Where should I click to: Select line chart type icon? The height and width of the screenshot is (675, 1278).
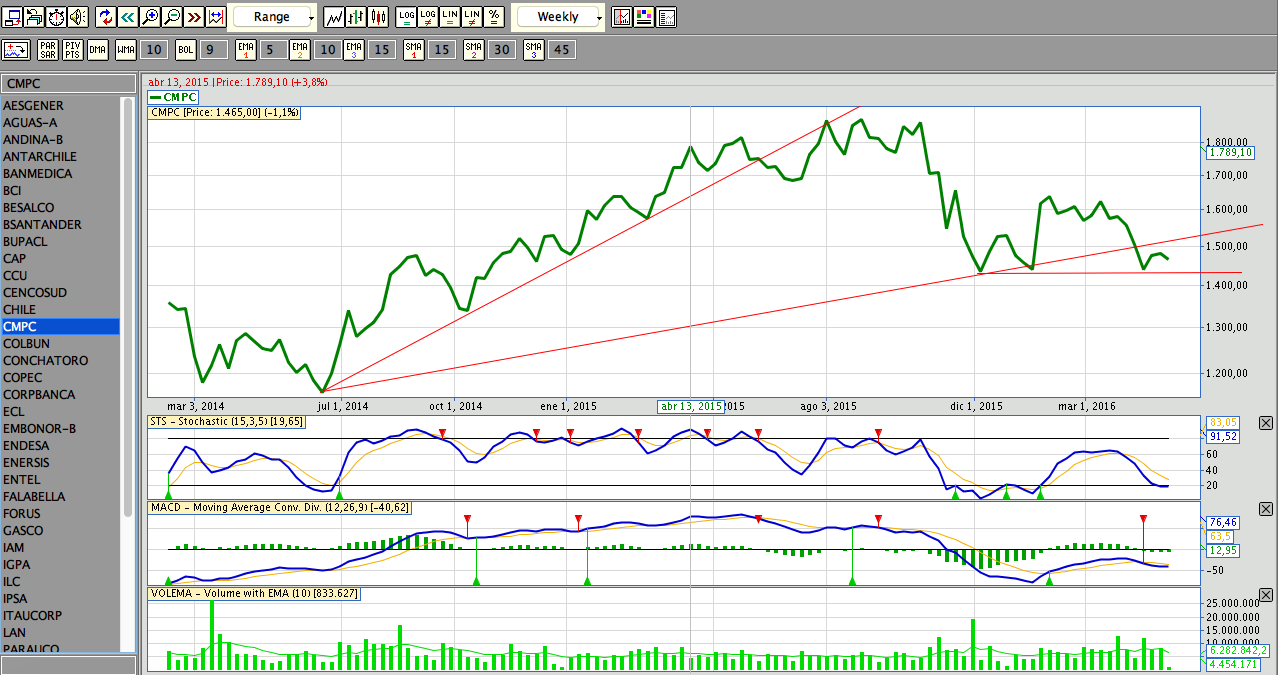click(x=335, y=17)
